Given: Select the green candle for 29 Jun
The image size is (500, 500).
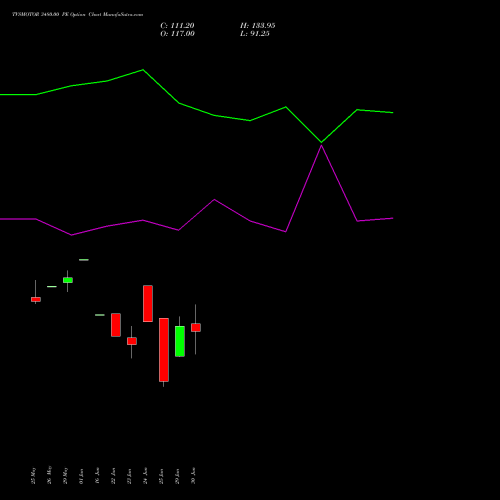Looking at the screenshot, I should pyautogui.click(x=180, y=341).
